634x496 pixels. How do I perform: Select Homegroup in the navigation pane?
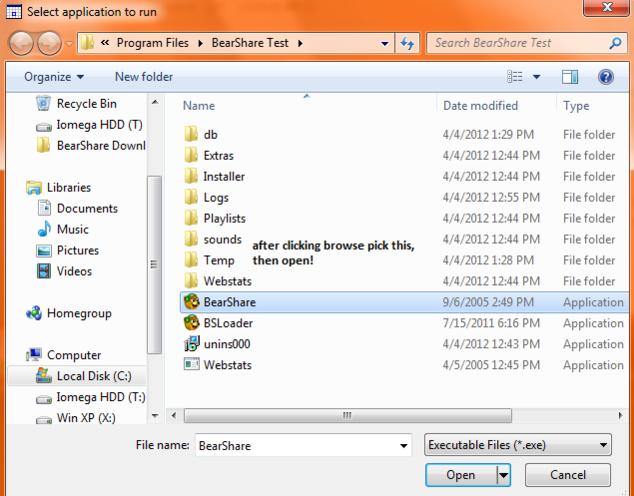click(x=69, y=313)
